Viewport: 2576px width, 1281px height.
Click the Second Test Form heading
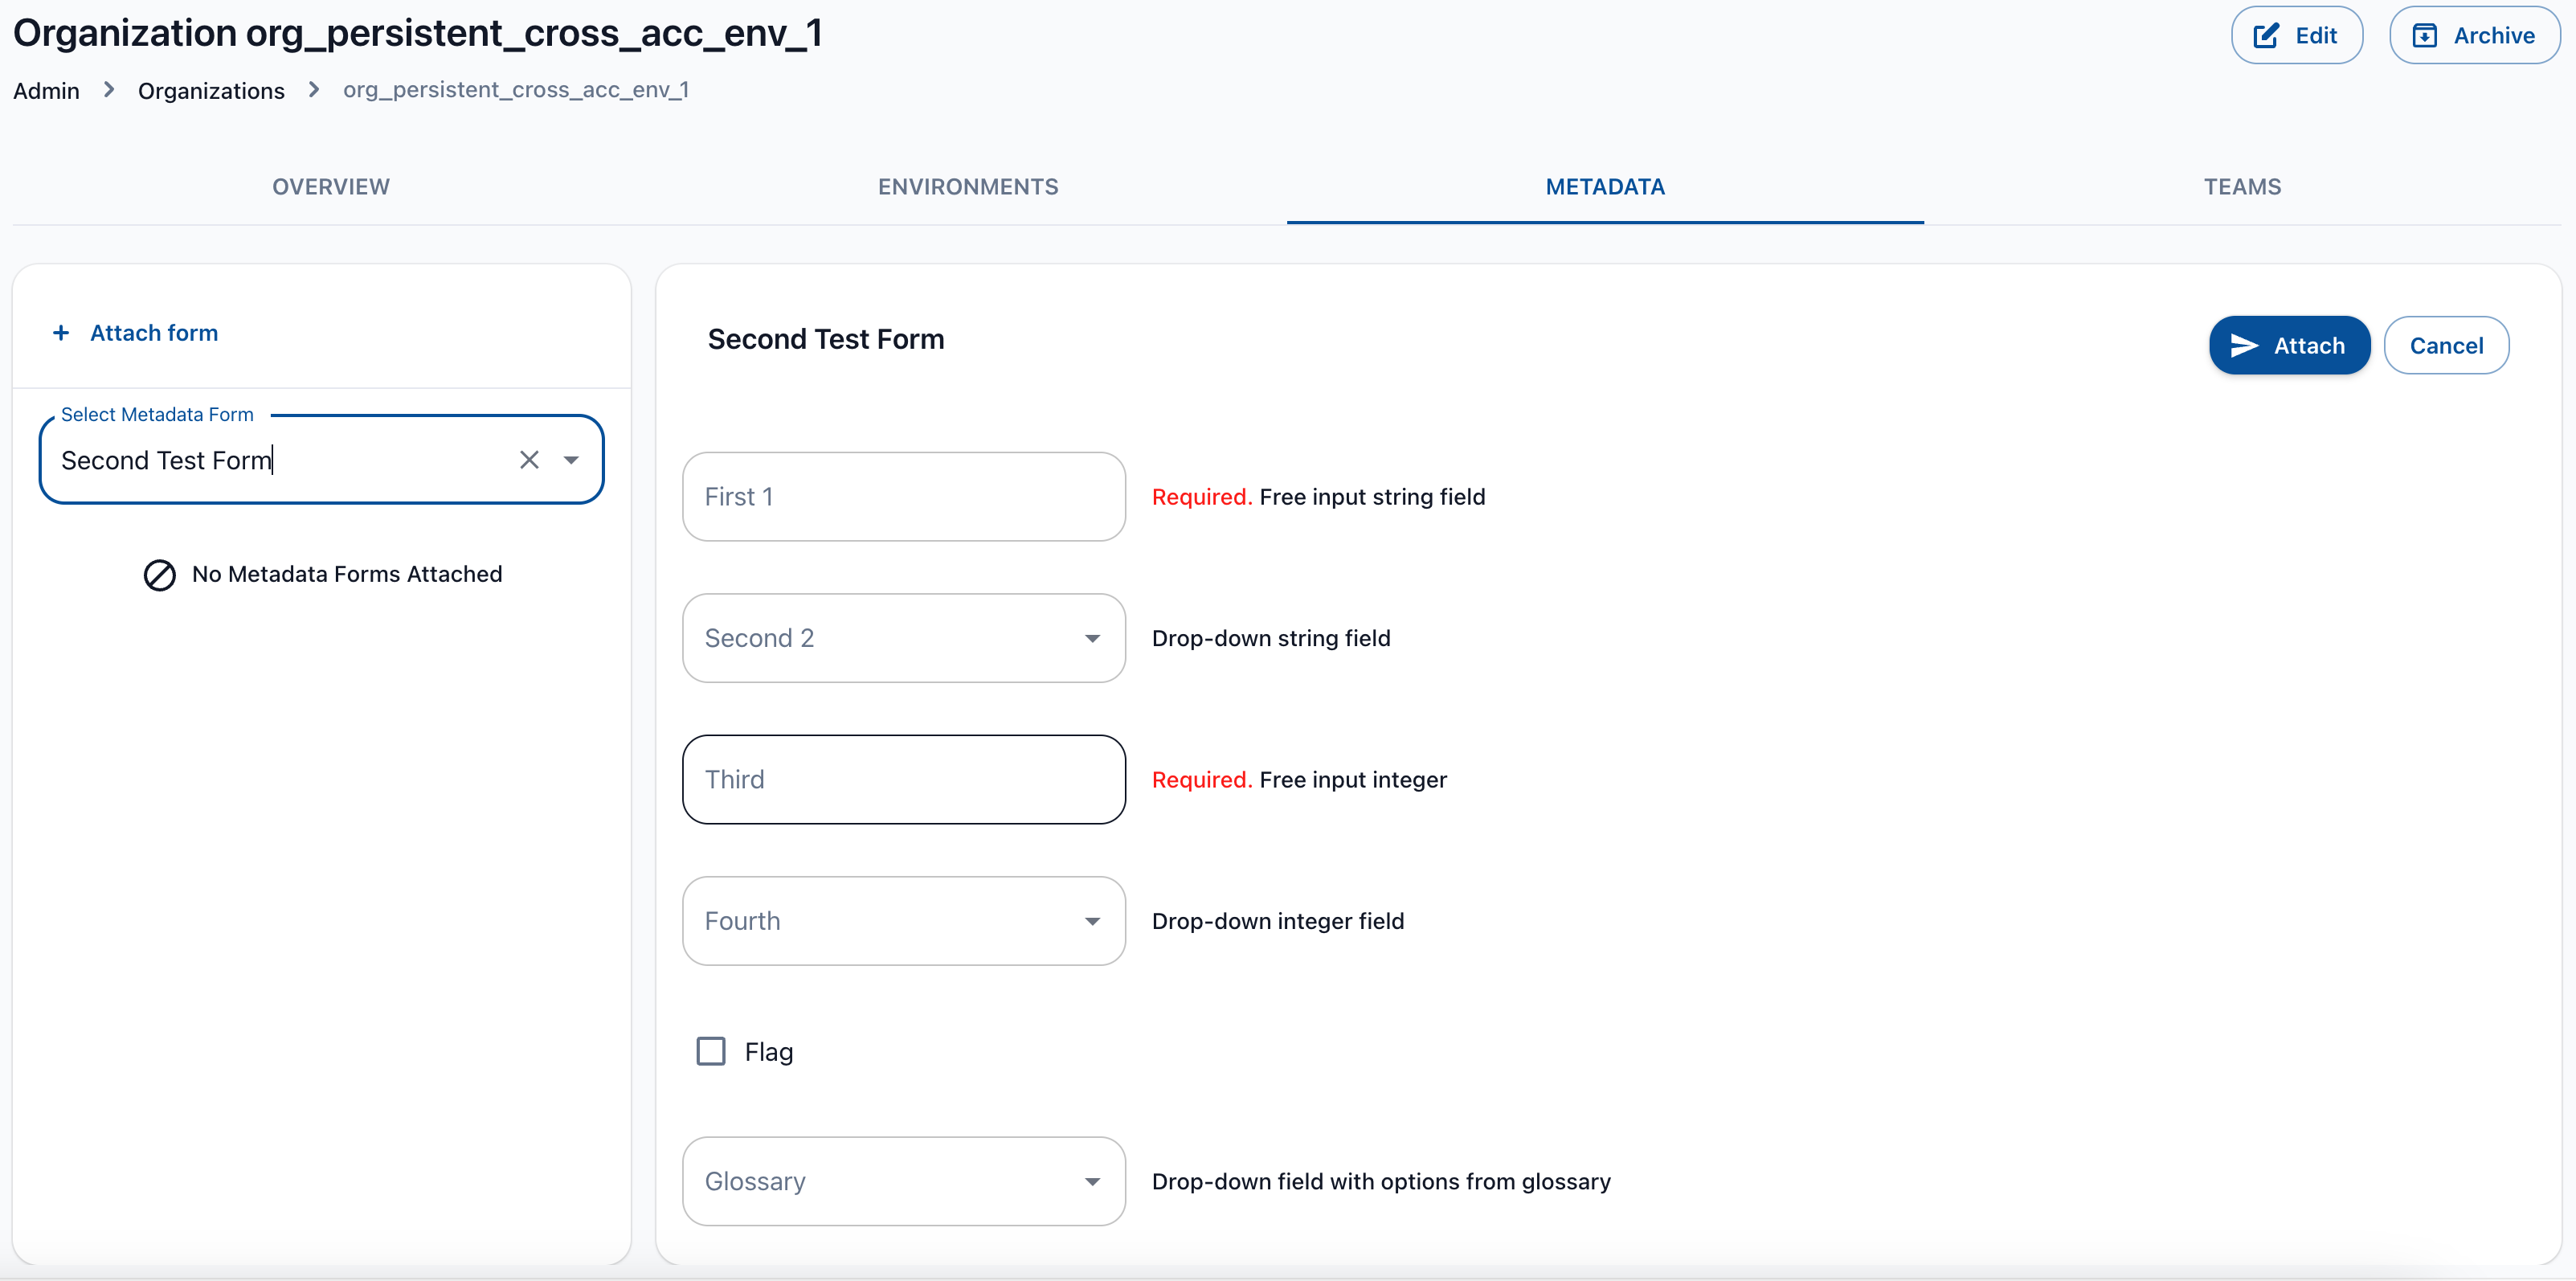826,340
